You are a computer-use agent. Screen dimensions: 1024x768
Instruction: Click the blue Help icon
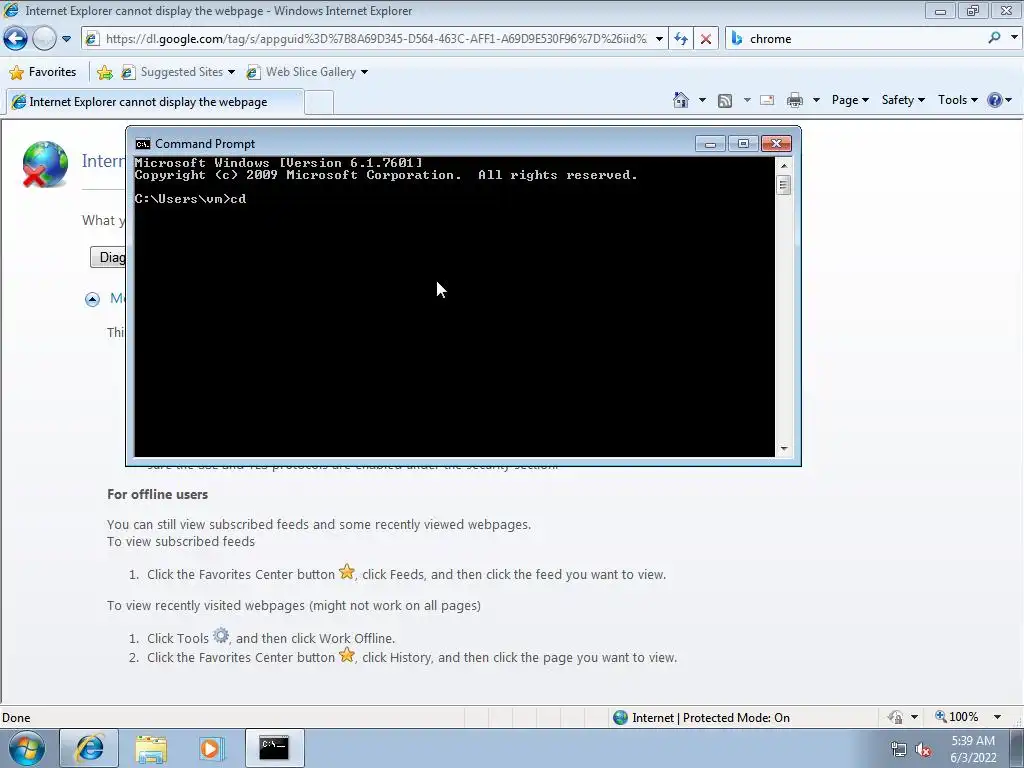[995, 100]
